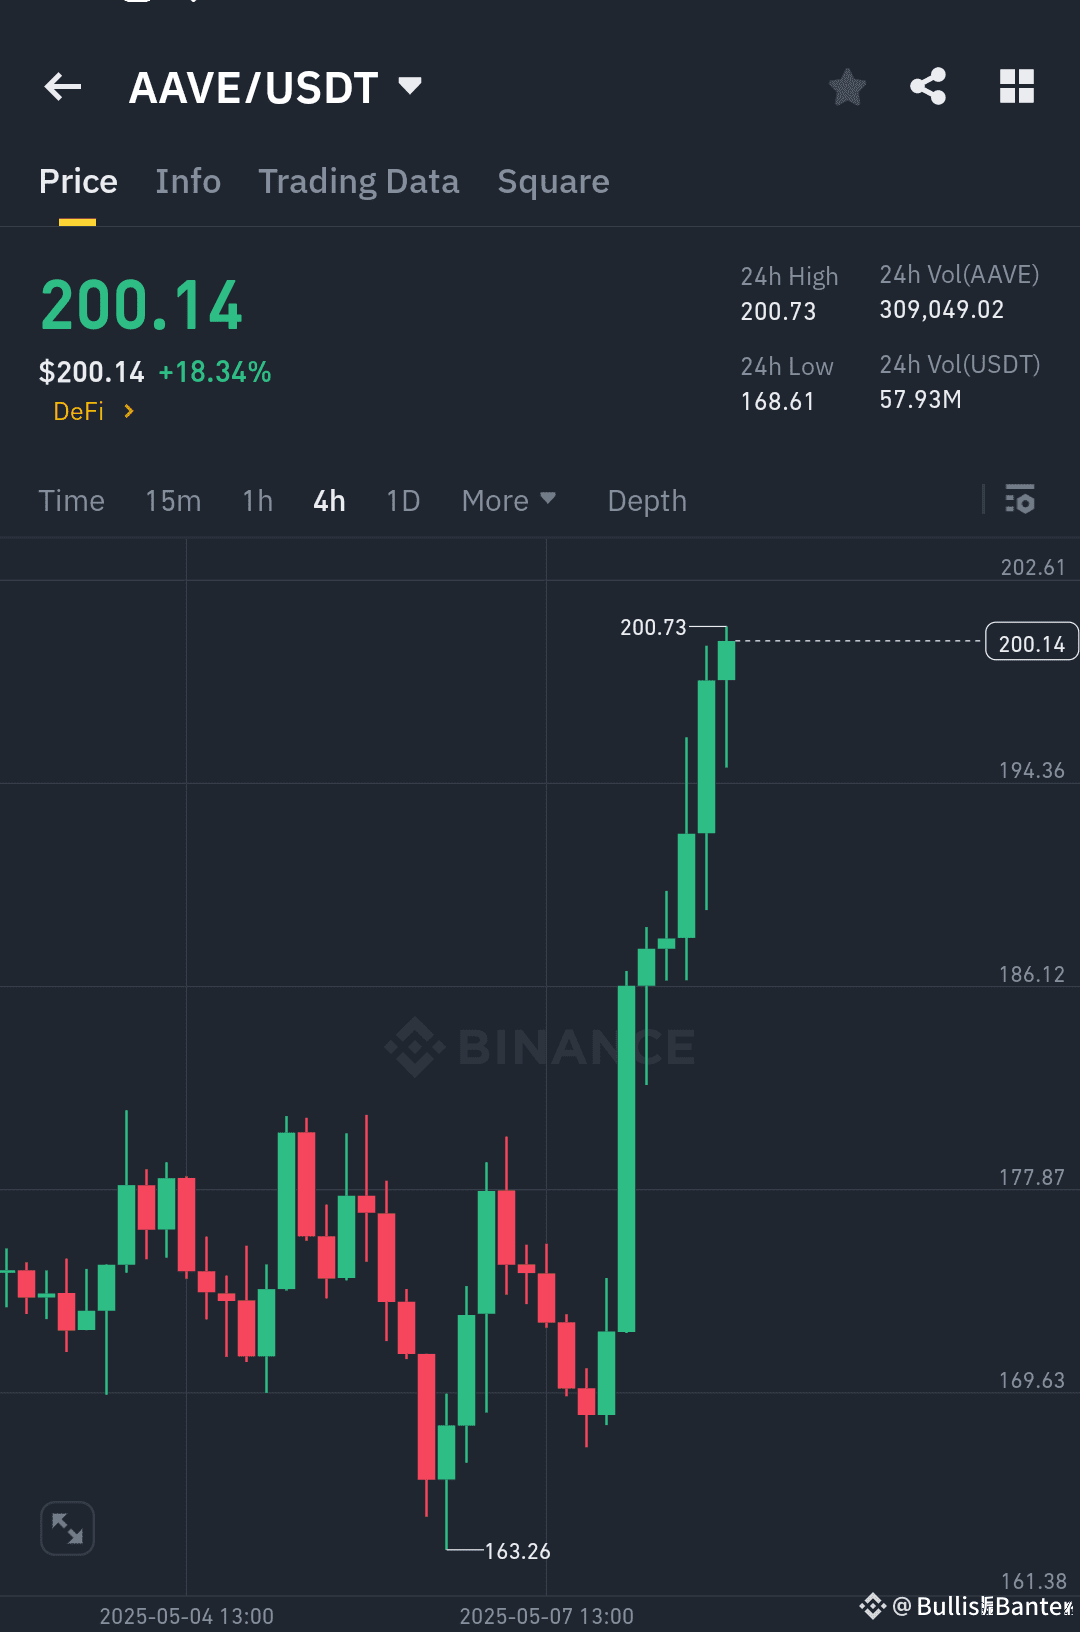Open the Square tab
The image size is (1080, 1632).
tap(553, 181)
